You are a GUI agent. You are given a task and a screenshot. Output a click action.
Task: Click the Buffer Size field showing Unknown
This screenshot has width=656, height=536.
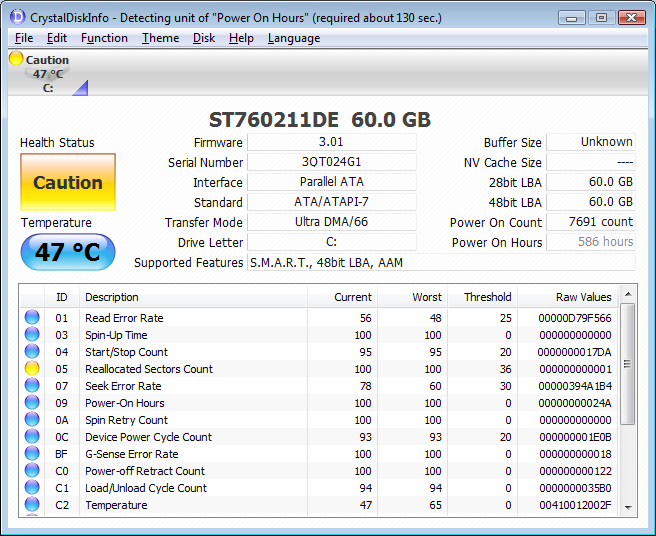tap(591, 142)
